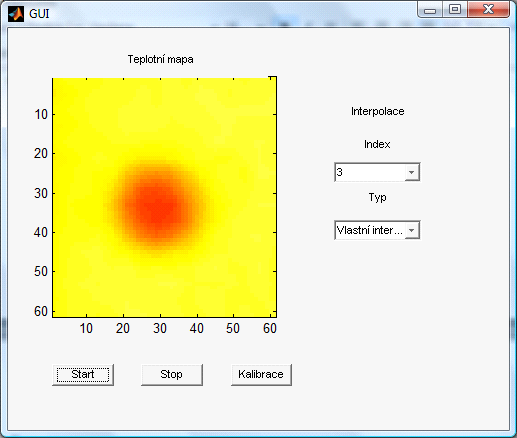Open the Typ dropdown list
Screen dimensions: 517x438
click(377, 230)
